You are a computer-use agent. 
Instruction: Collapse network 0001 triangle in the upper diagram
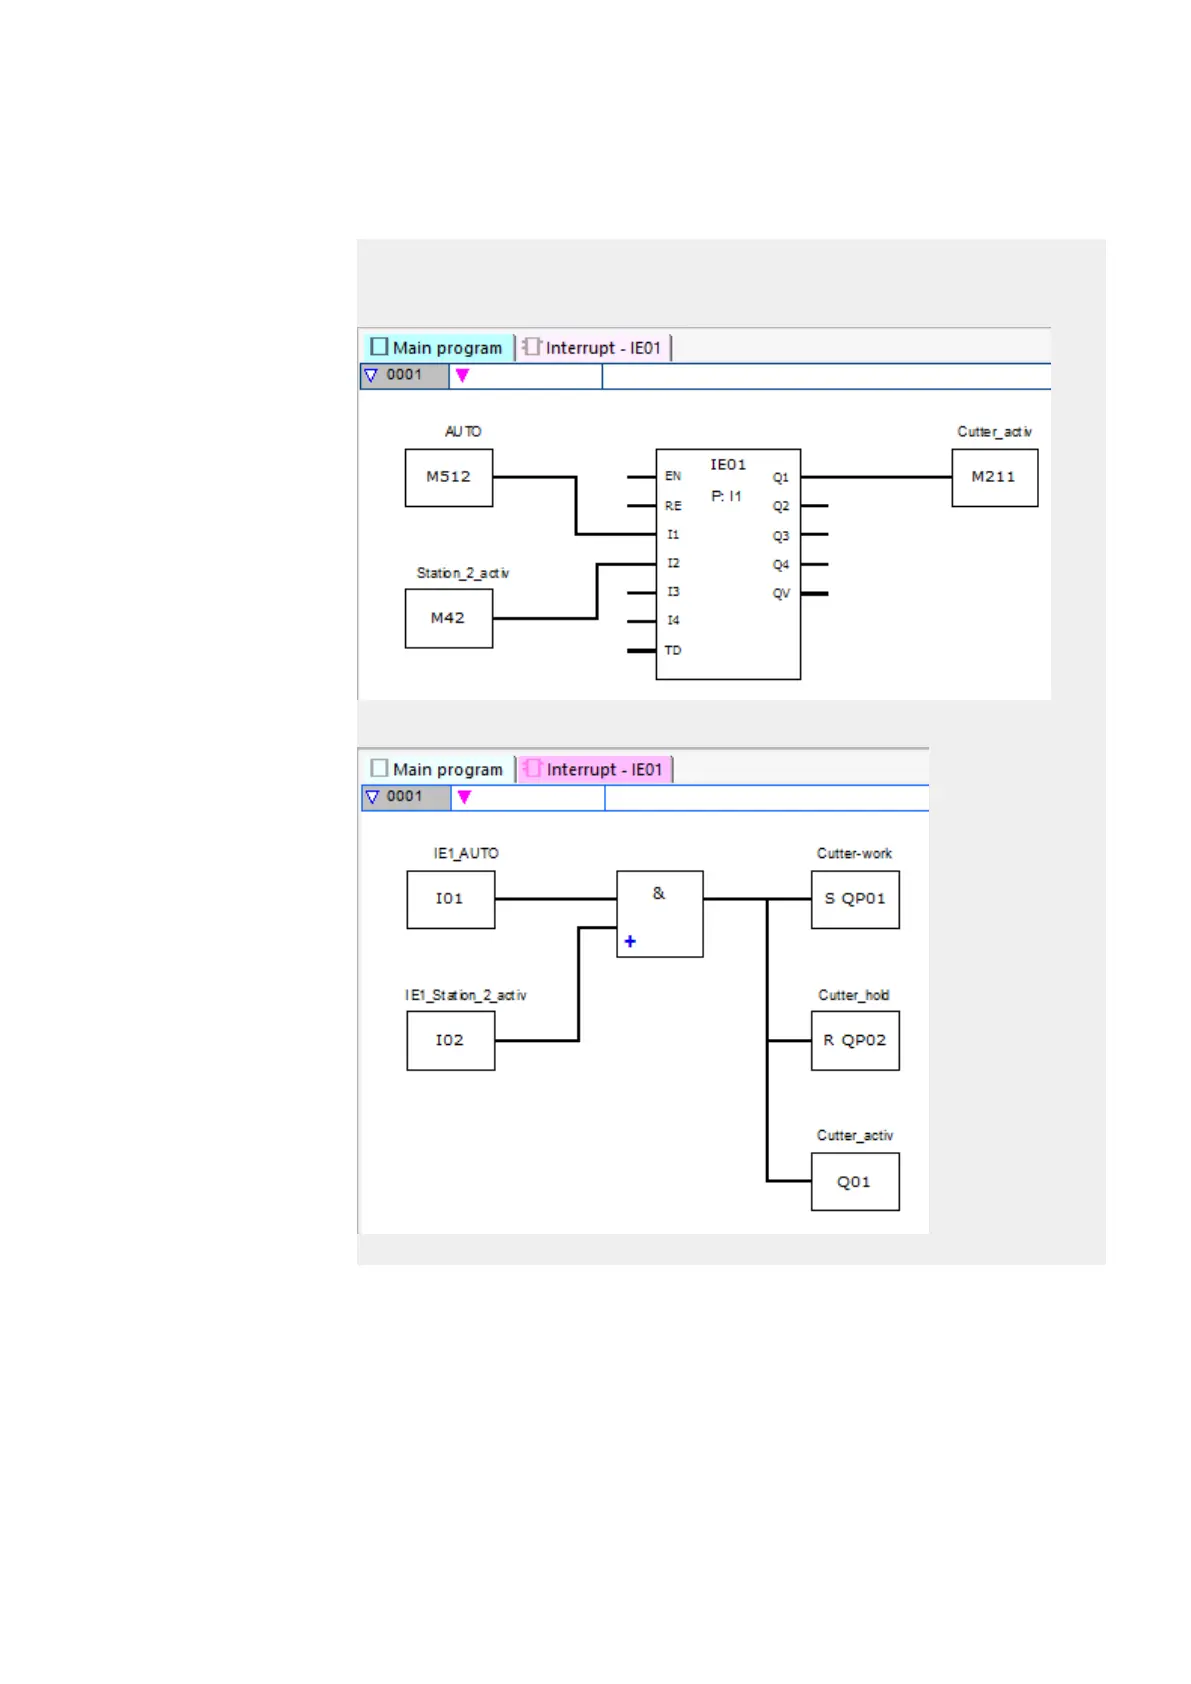tap(371, 375)
